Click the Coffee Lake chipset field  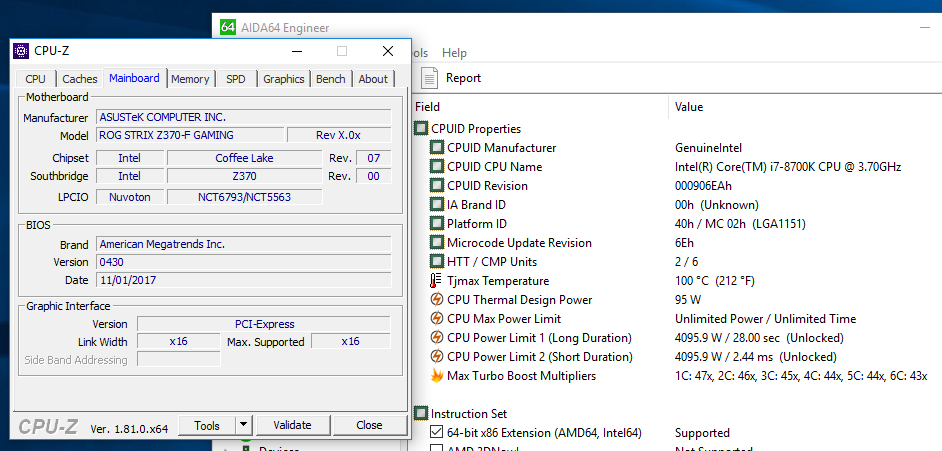point(245,158)
